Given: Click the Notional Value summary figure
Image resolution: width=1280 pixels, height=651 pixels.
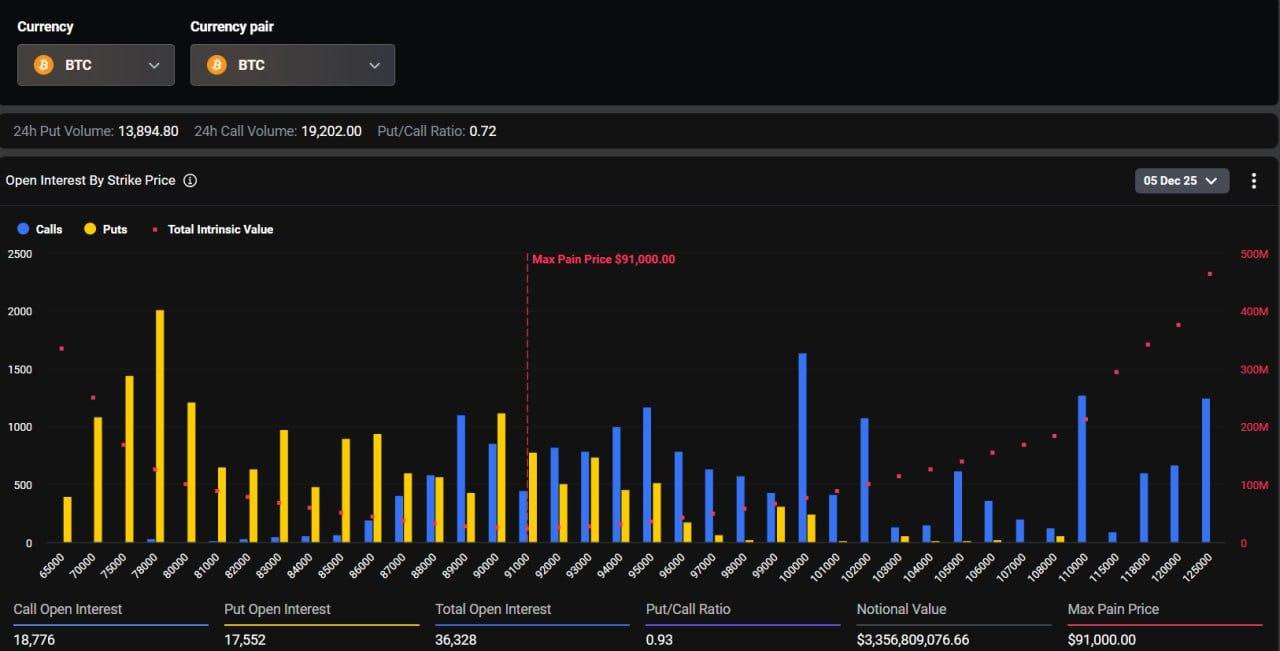Looking at the screenshot, I should tap(912, 639).
